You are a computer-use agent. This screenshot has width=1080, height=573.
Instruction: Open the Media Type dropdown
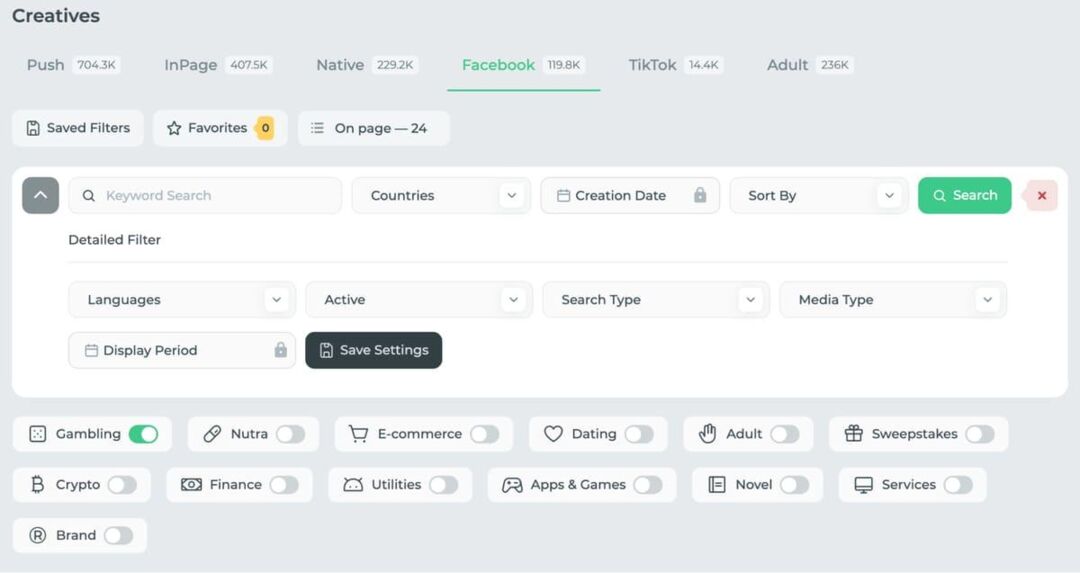coord(893,300)
